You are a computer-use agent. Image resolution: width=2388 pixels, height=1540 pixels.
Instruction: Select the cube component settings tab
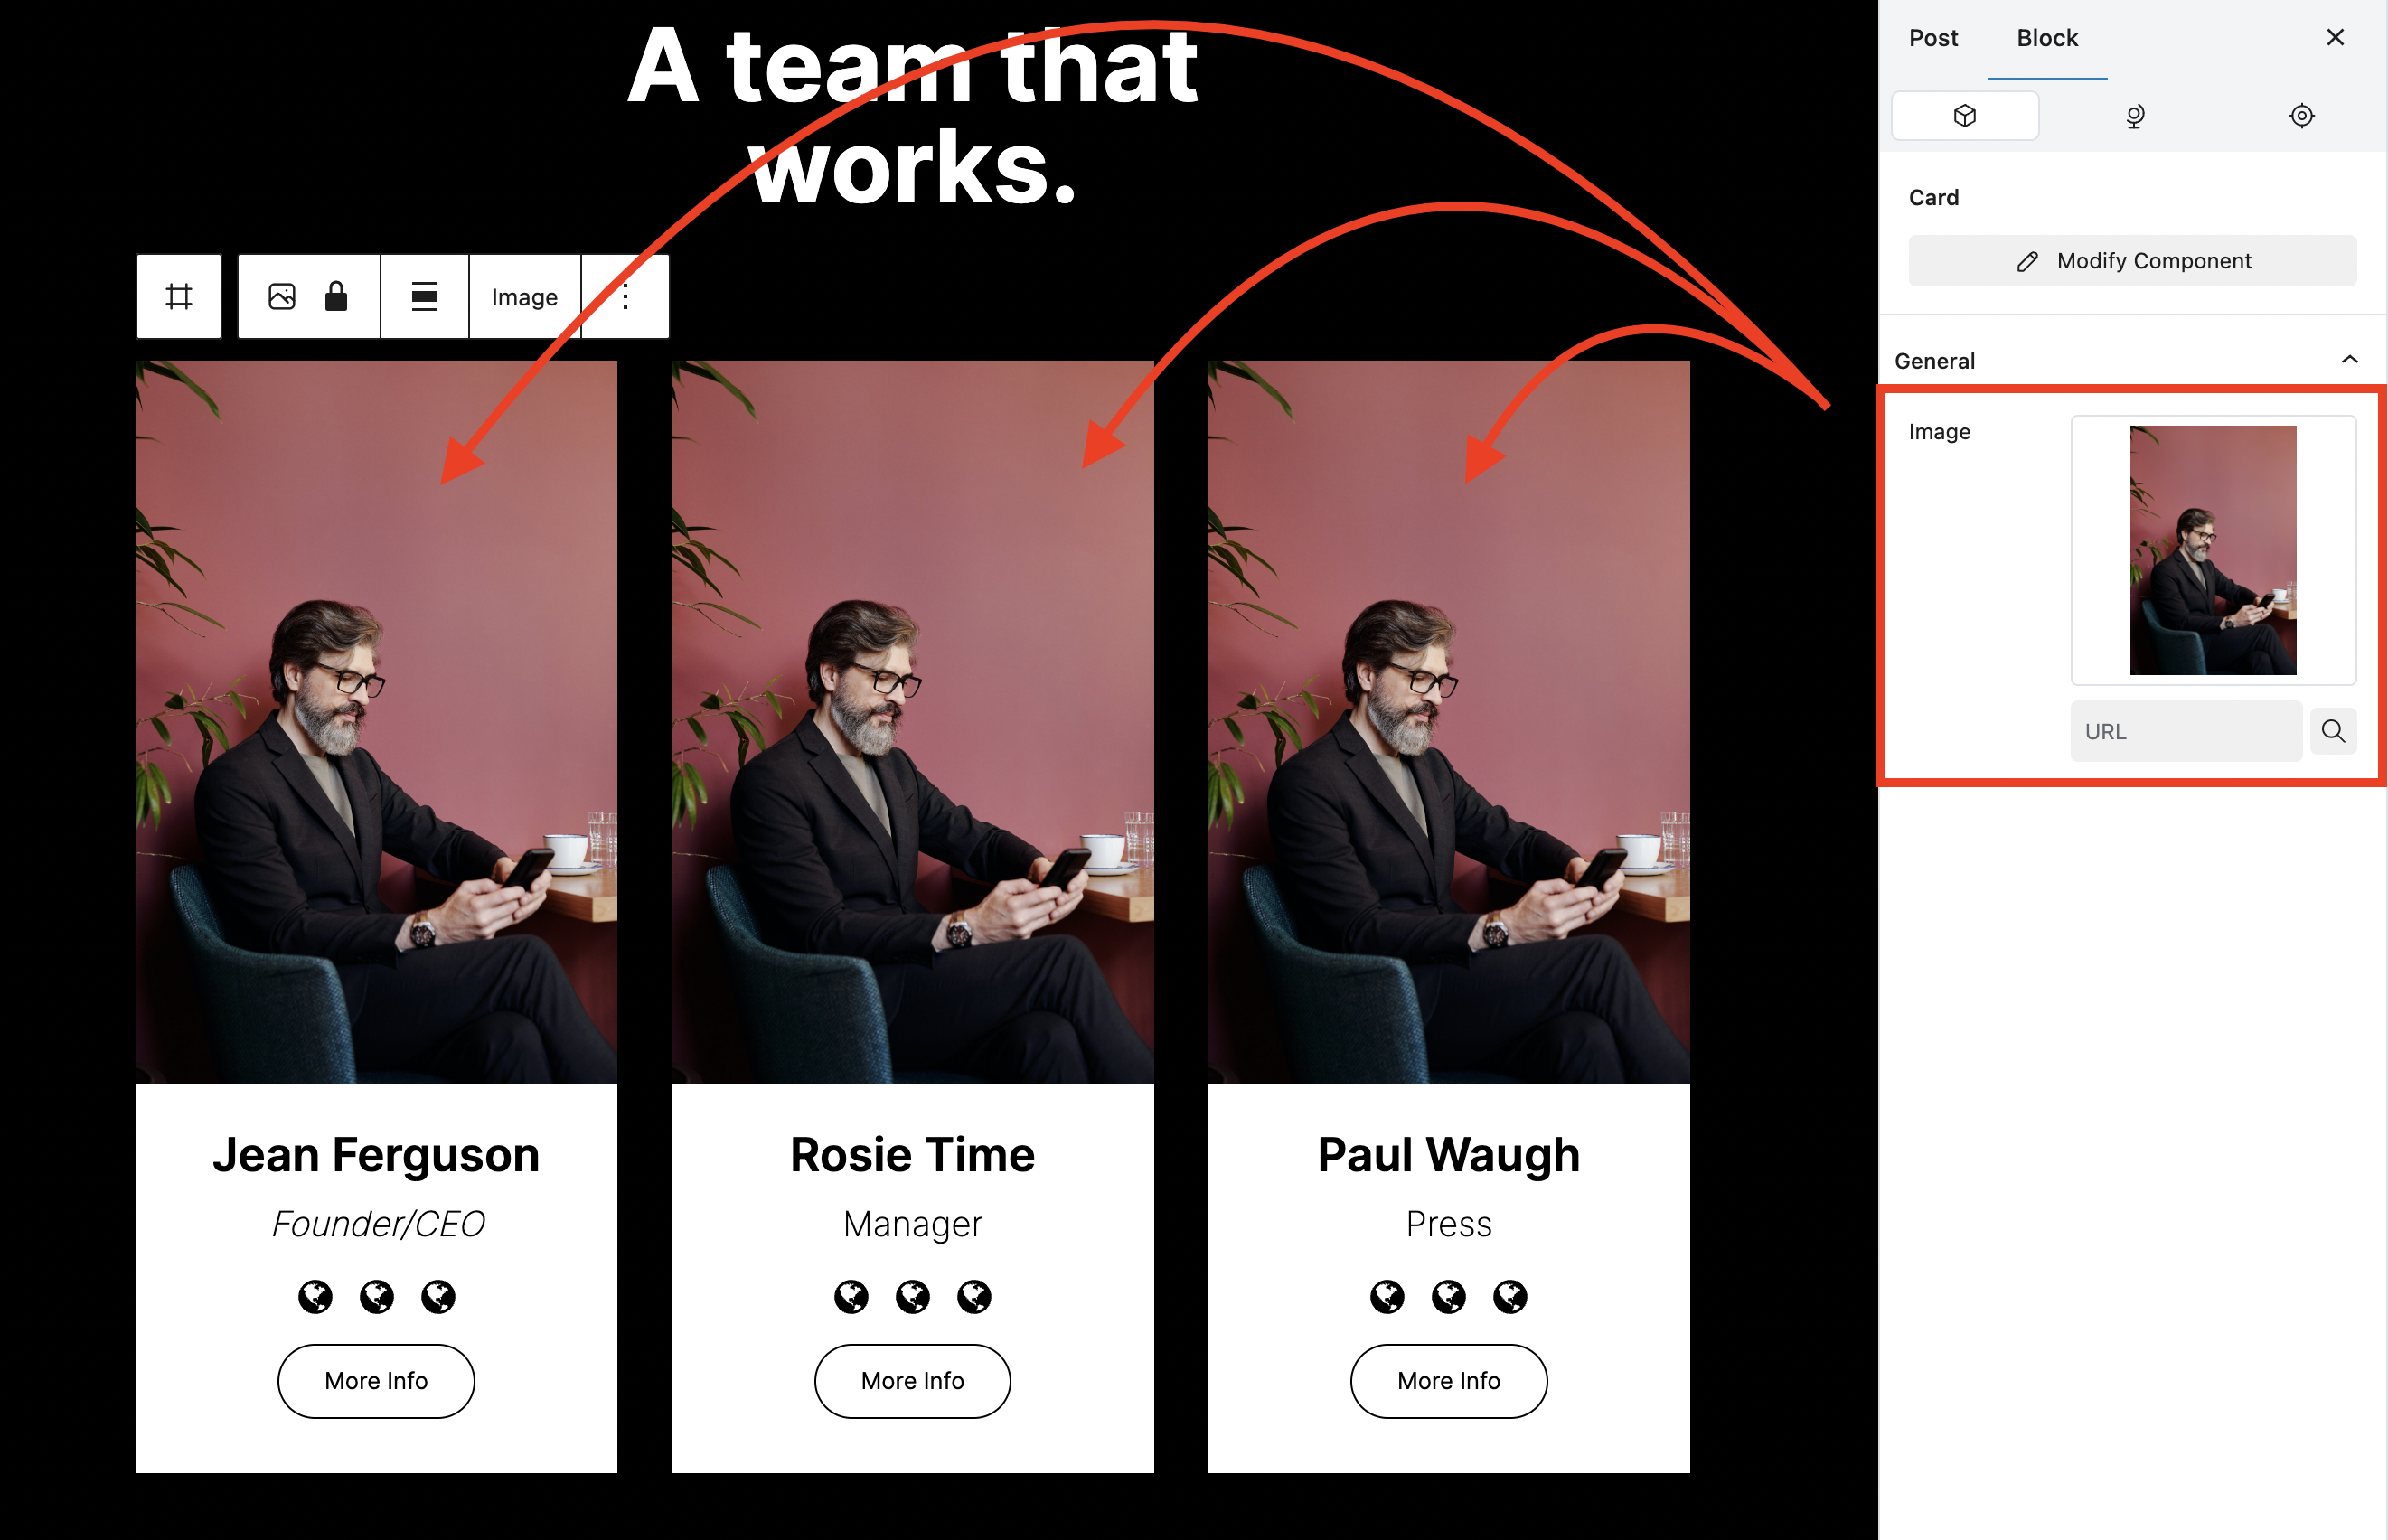(1965, 116)
